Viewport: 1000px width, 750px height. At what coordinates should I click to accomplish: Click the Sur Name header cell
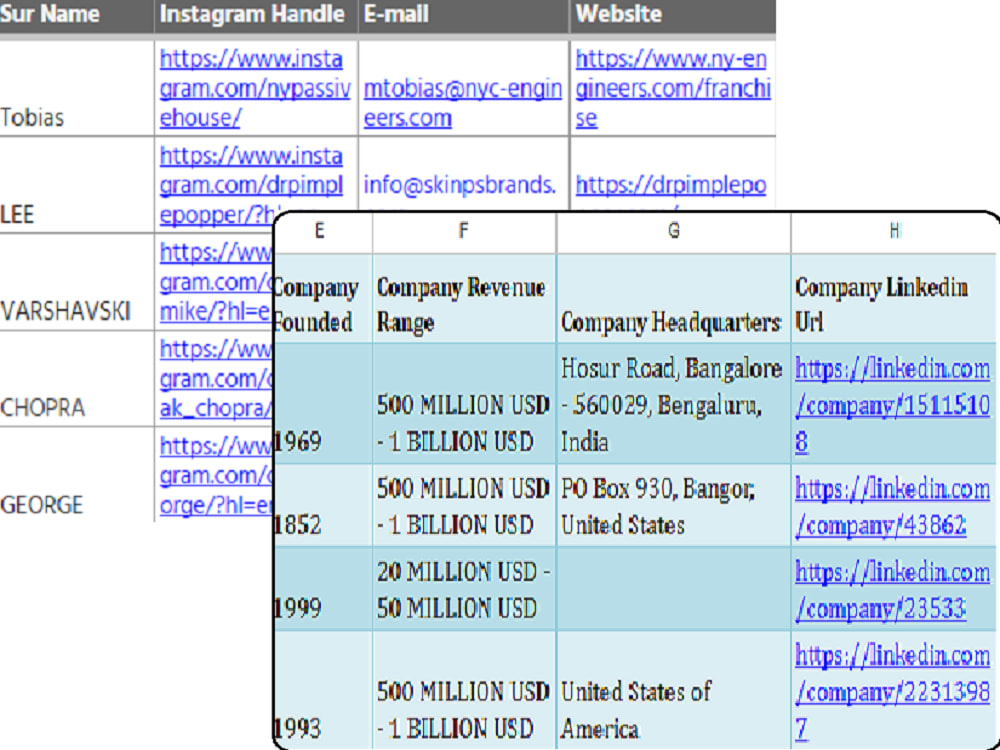click(77, 15)
